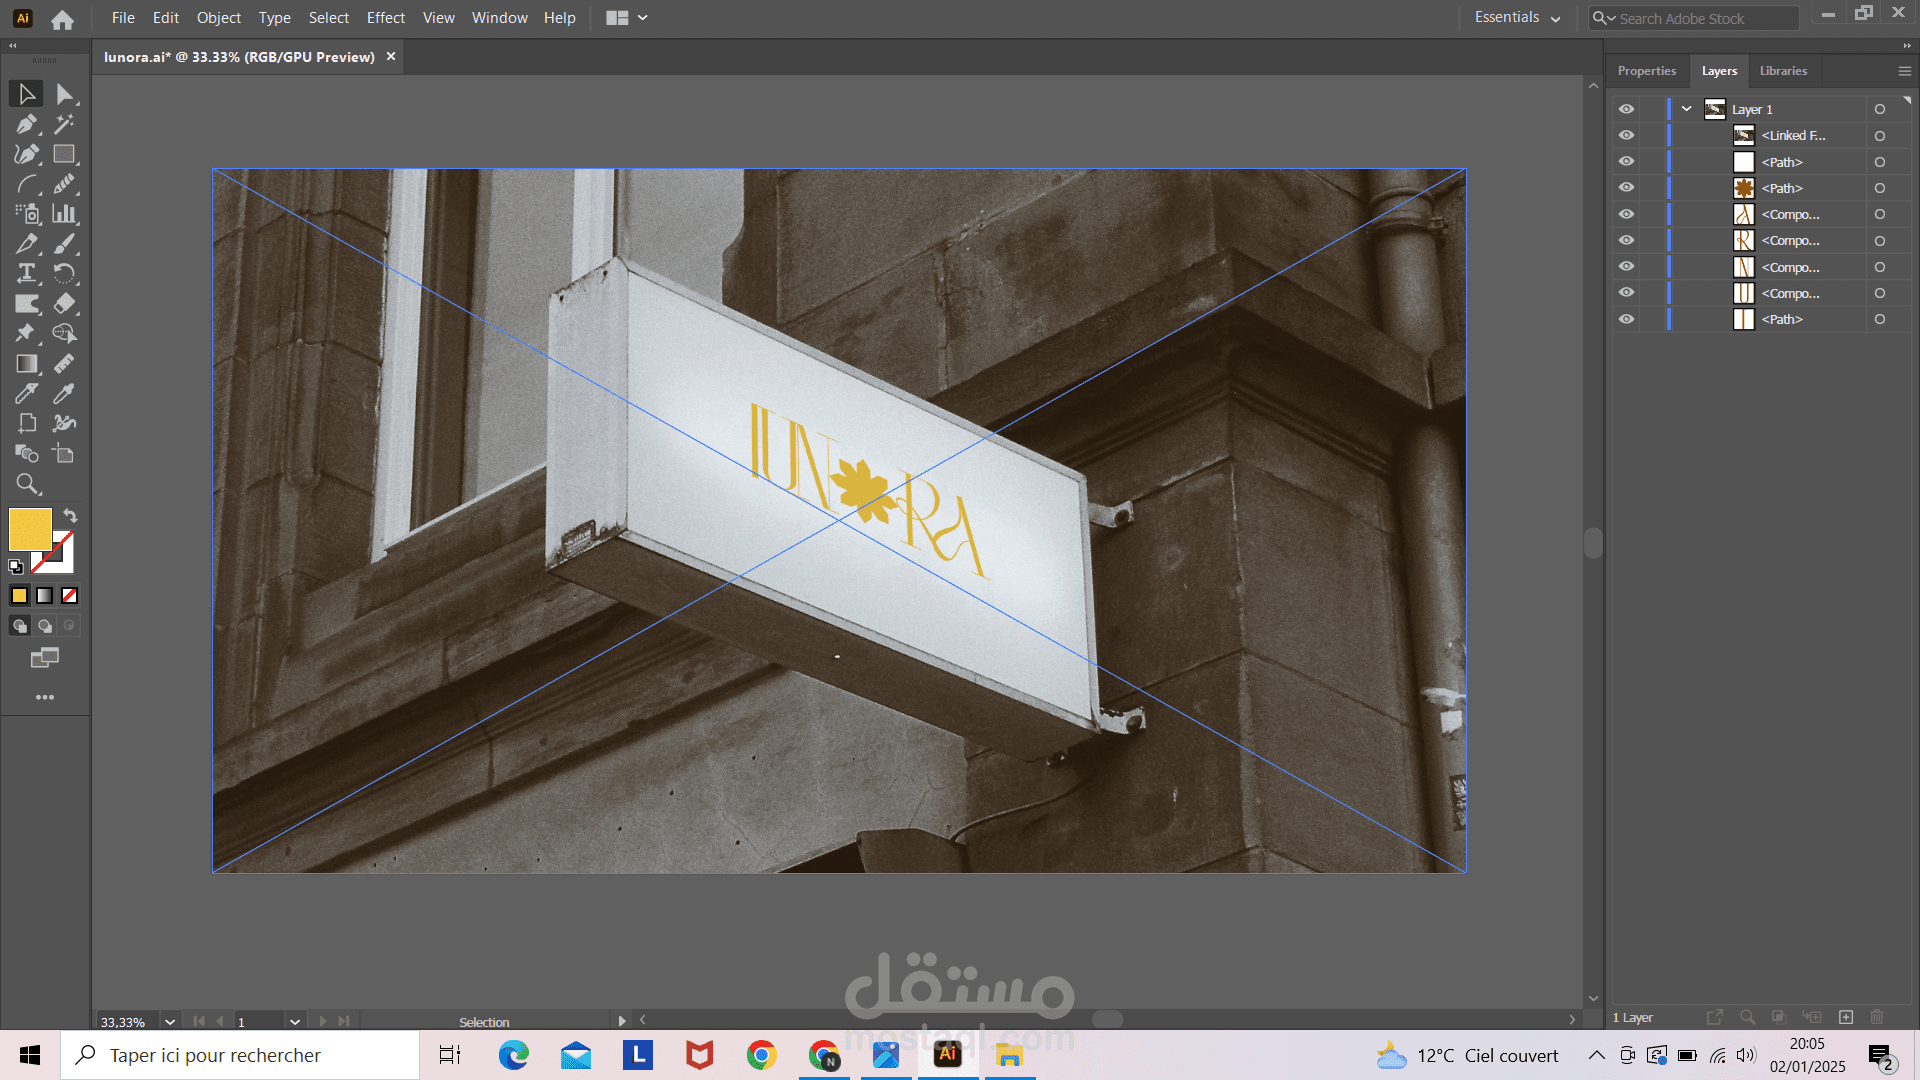Image resolution: width=1920 pixels, height=1080 pixels.
Task: Toggle visibility of the bottom Path item
Action: point(1626,319)
